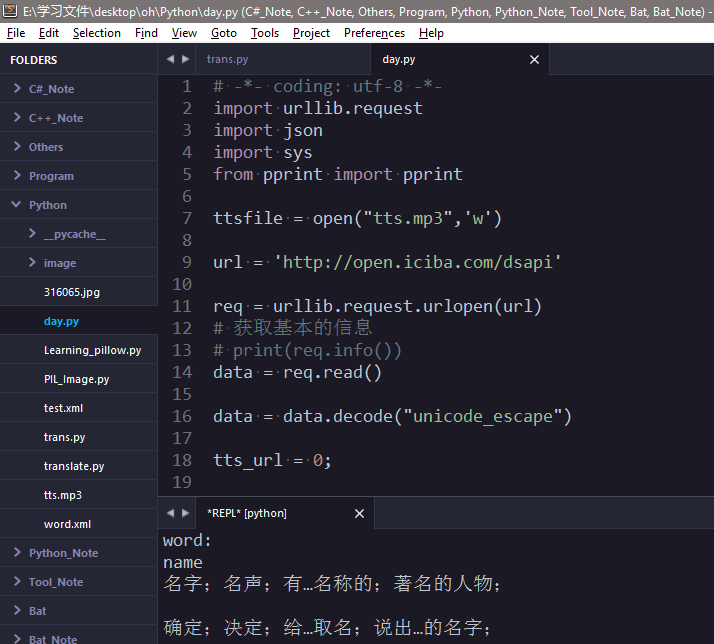Open Learning_pillow.py from the sidebar
The width and height of the screenshot is (714, 644).
point(78,350)
